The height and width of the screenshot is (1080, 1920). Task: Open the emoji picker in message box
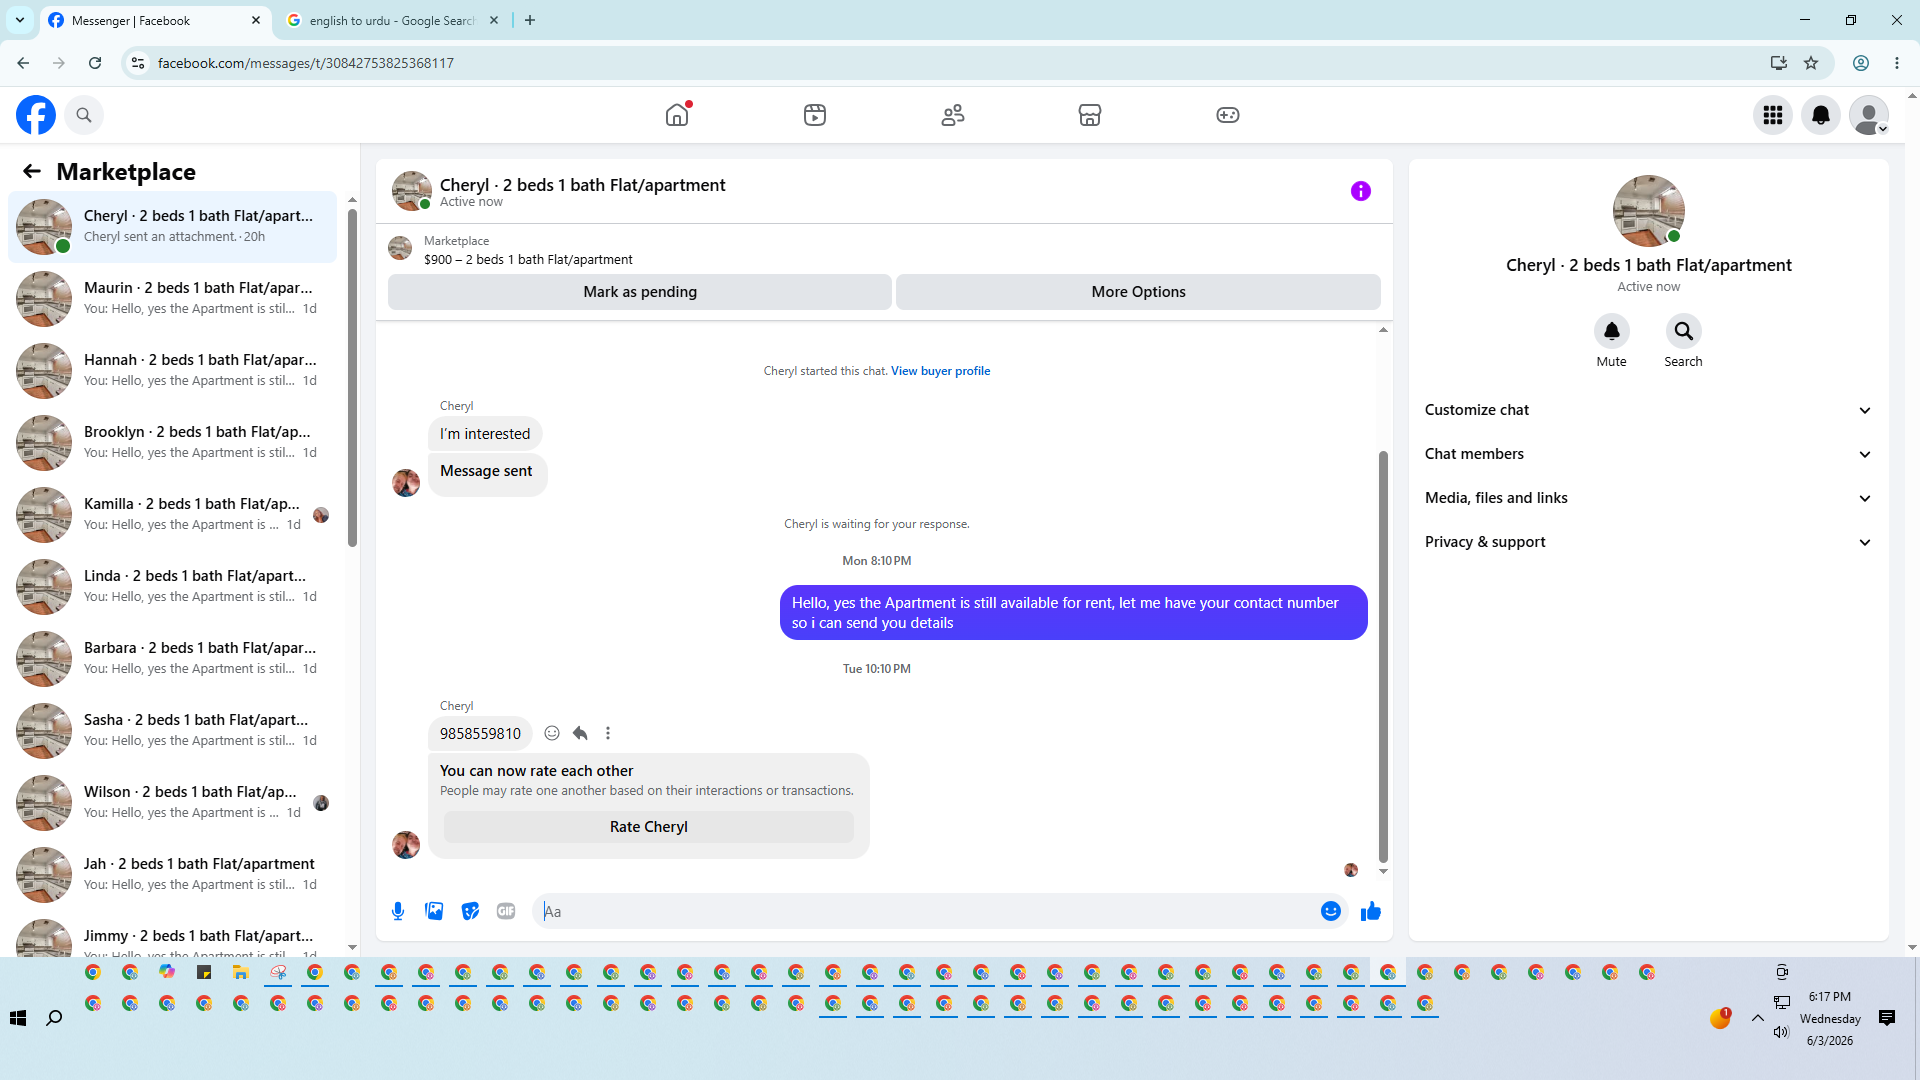point(1331,911)
